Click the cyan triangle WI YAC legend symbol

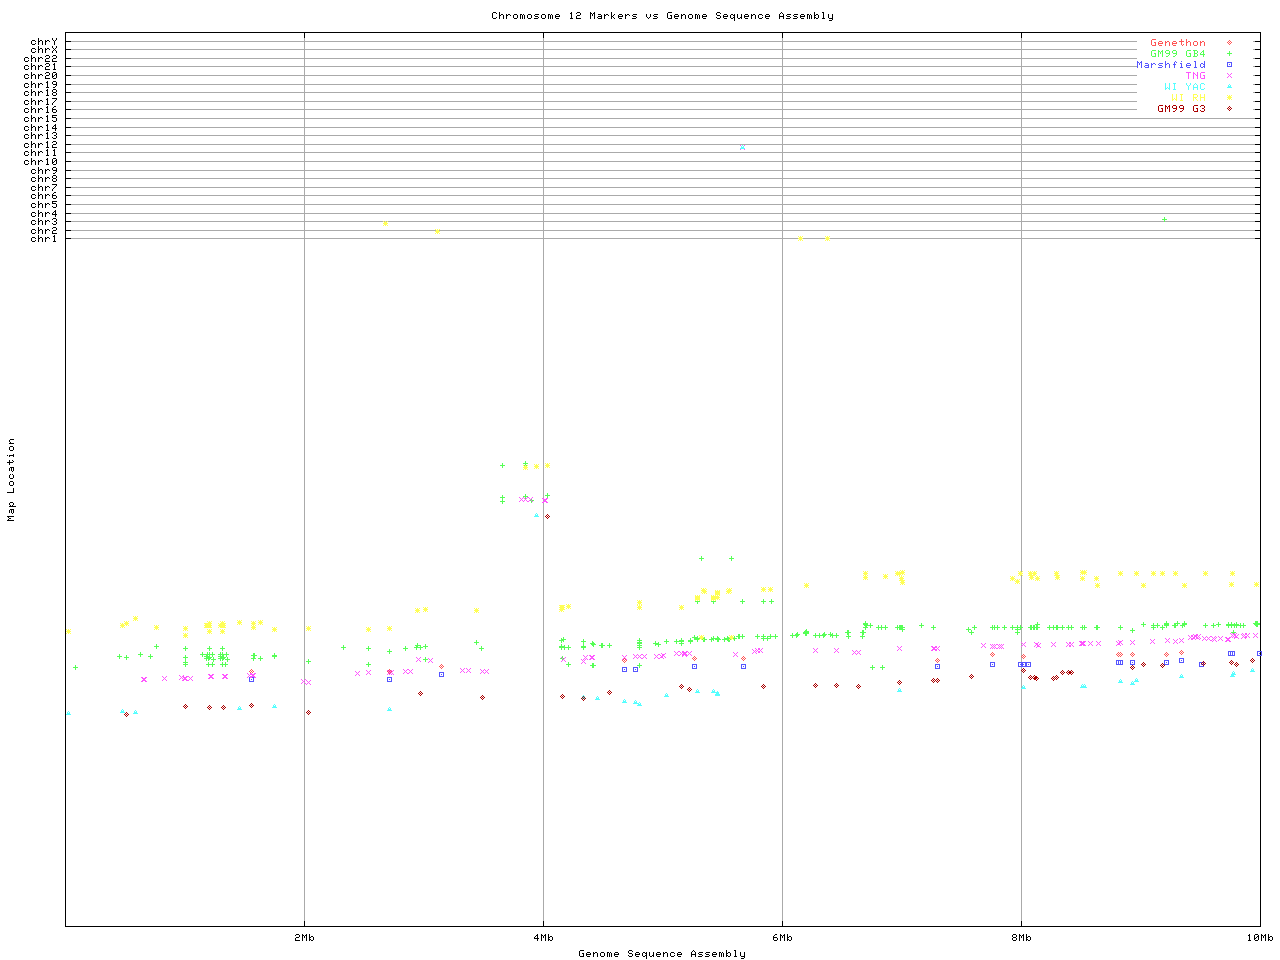pyautogui.click(x=1229, y=87)
